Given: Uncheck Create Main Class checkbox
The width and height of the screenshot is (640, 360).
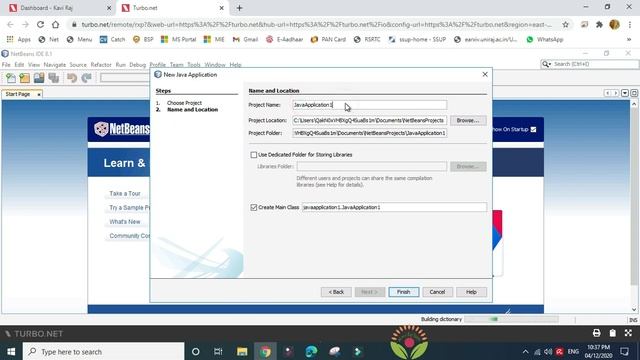Looking at the screenshot, I should 253,207.
